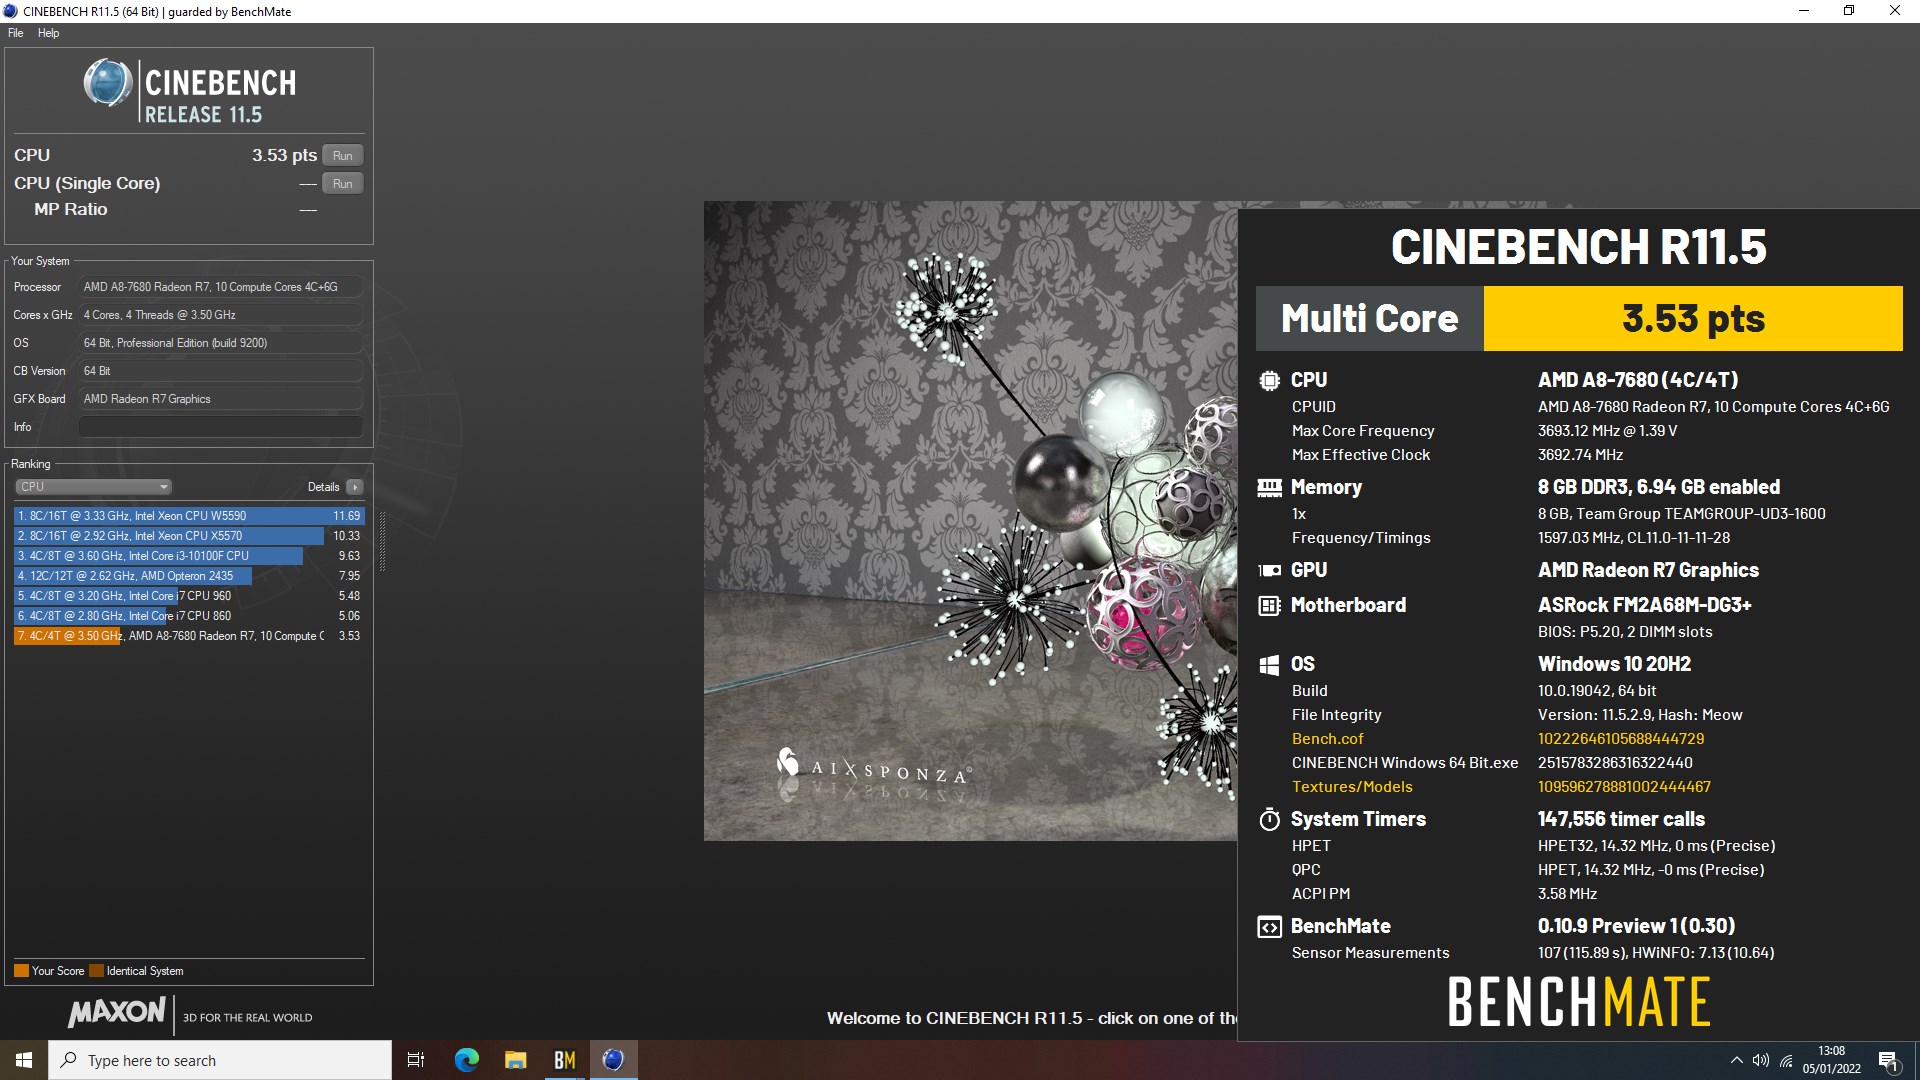
Task: Select the Intel Core i3-10100F ranking row
Action: pyautogui.click(x=188, y=556)
